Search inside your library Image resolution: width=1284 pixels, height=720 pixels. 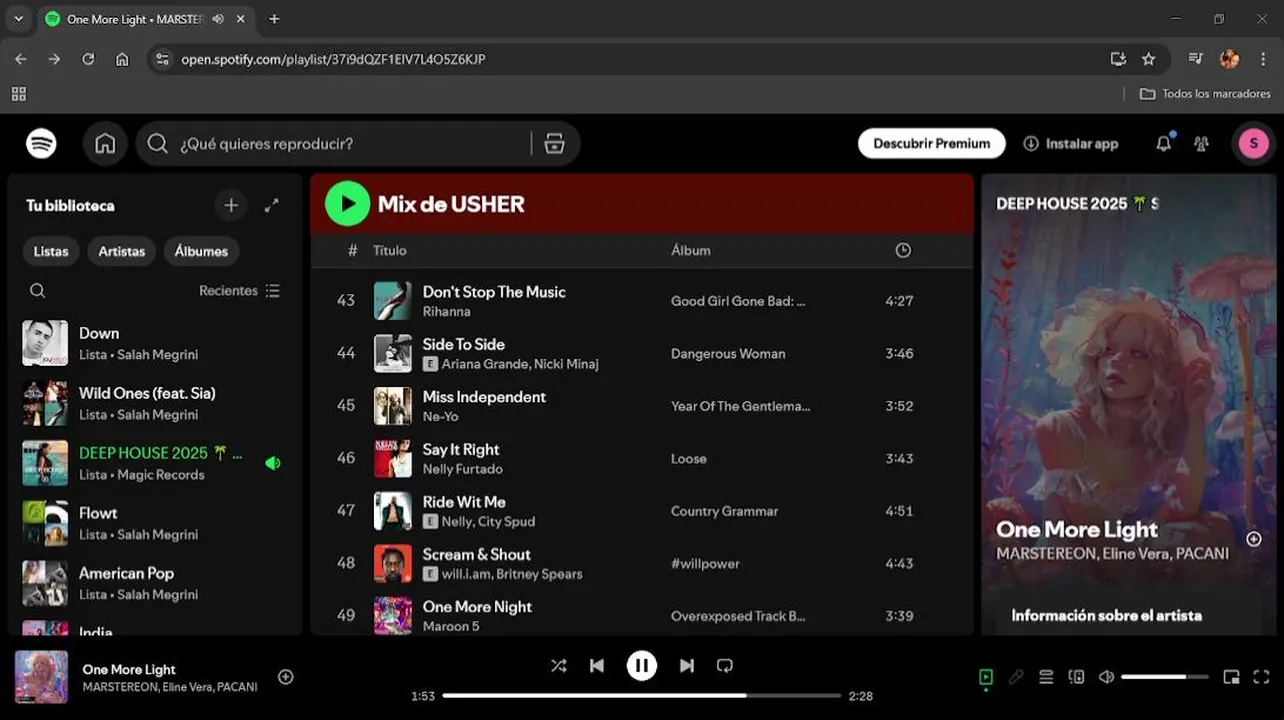tap(37, 291)
